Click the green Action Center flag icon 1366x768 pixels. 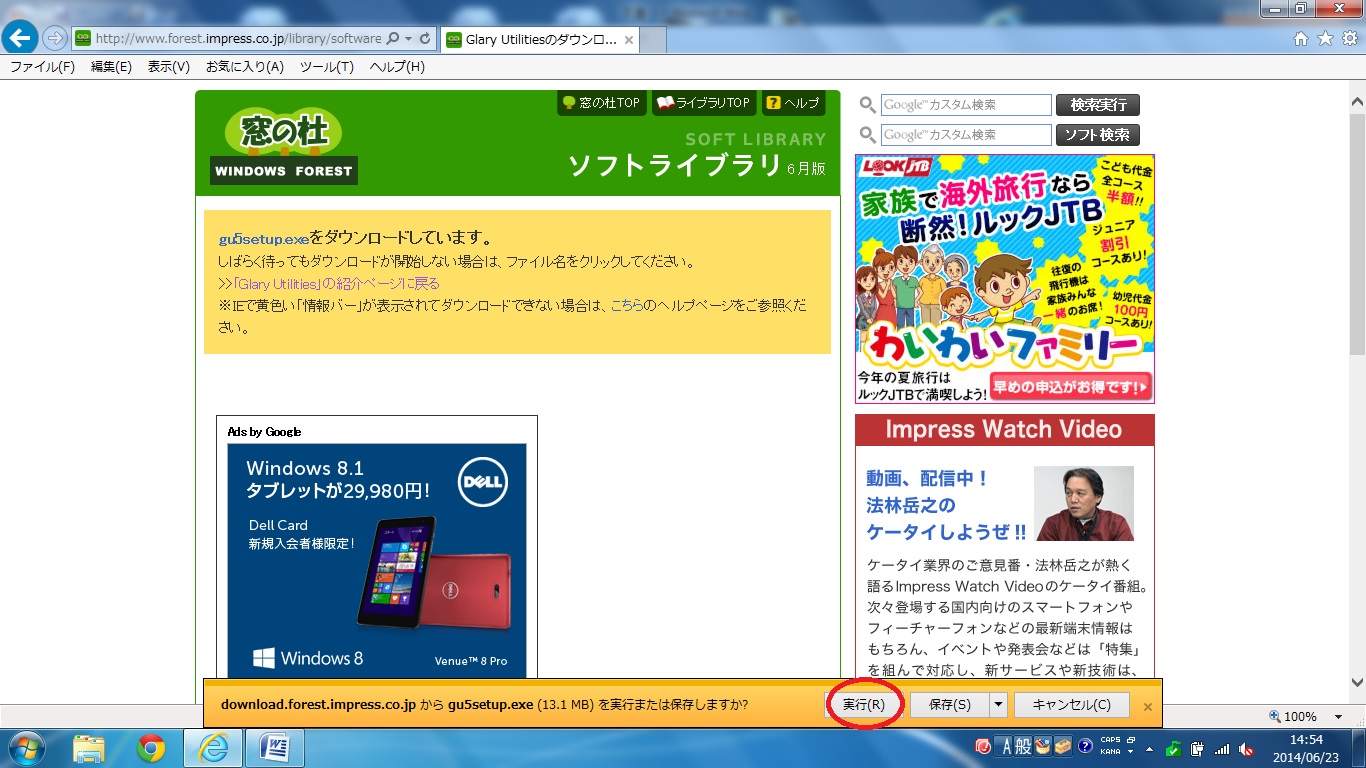click(x=1174, y=748)
